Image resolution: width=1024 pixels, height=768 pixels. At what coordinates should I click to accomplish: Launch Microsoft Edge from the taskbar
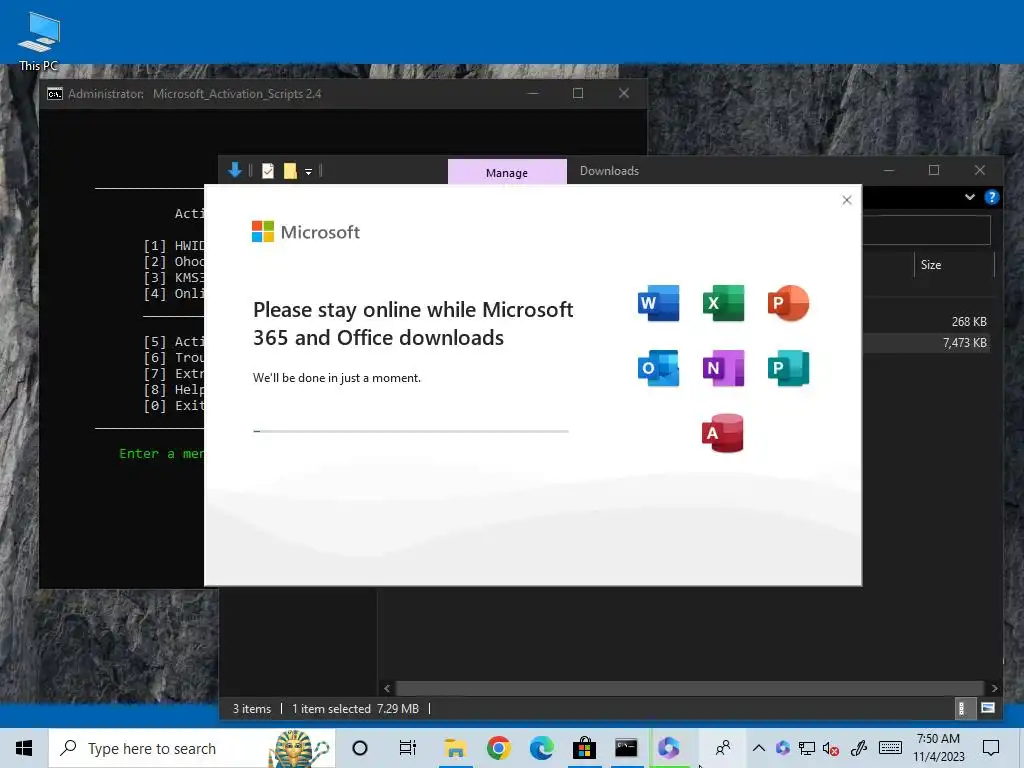(x=541, y=748)
